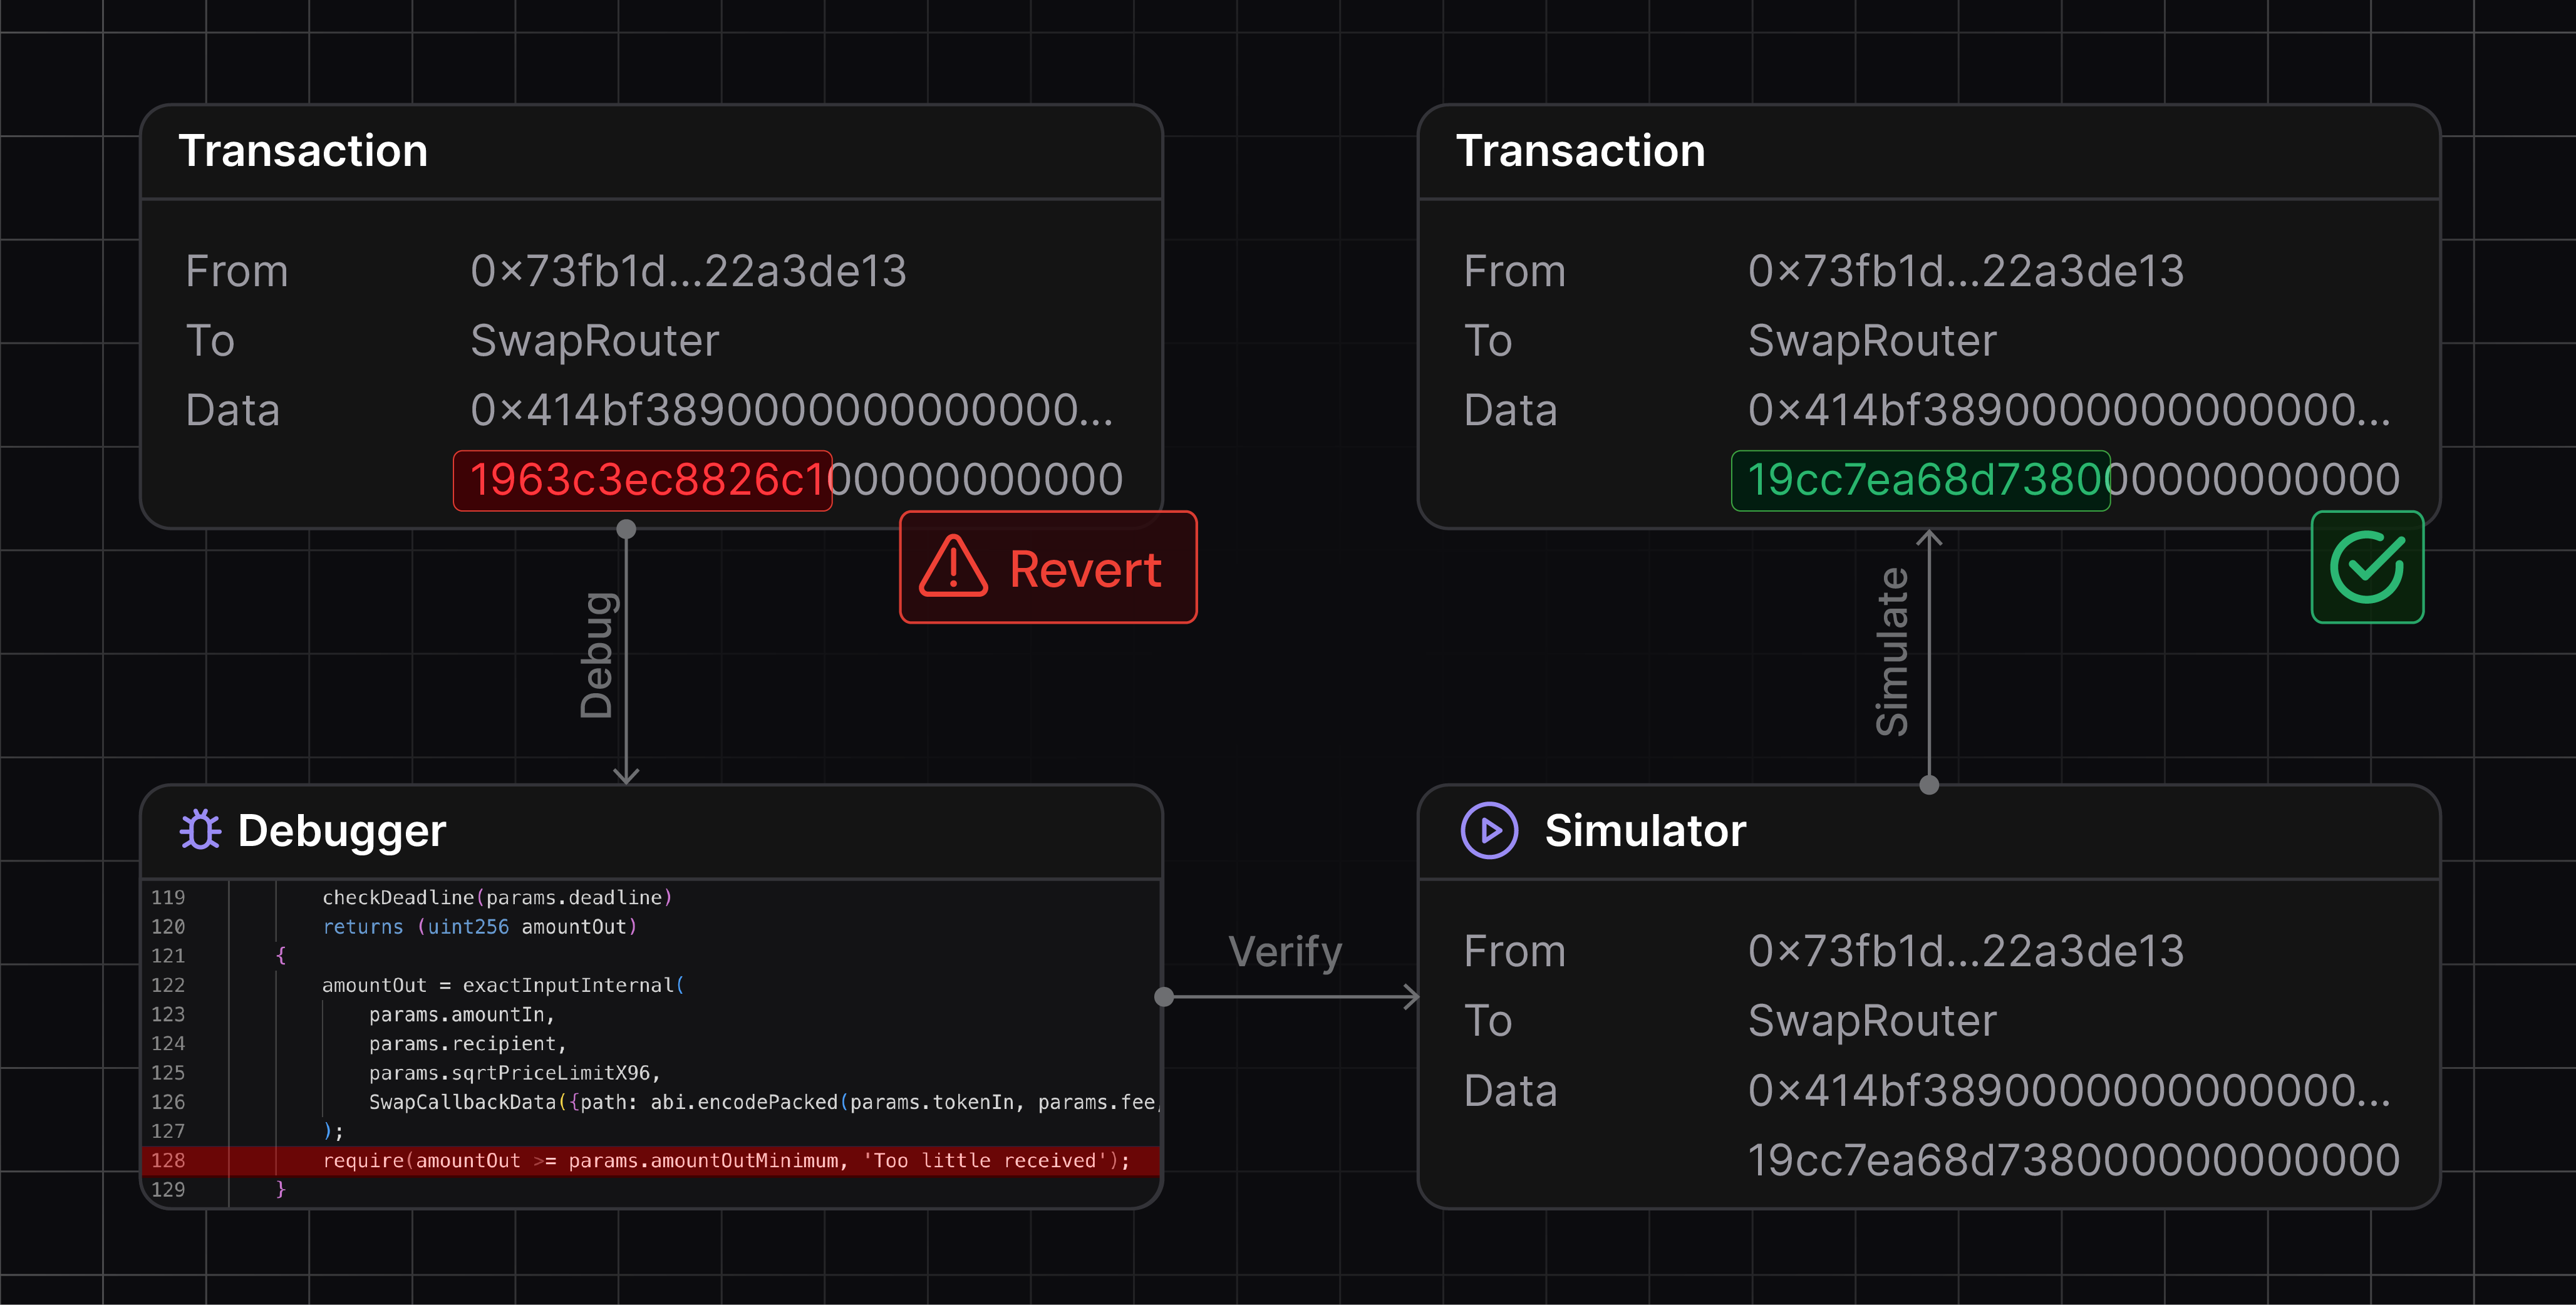2576x1305 pixels.
Task: Click 19cc7ea68d7380 data line in Simulator panel
Action: click(2074, 1161)
